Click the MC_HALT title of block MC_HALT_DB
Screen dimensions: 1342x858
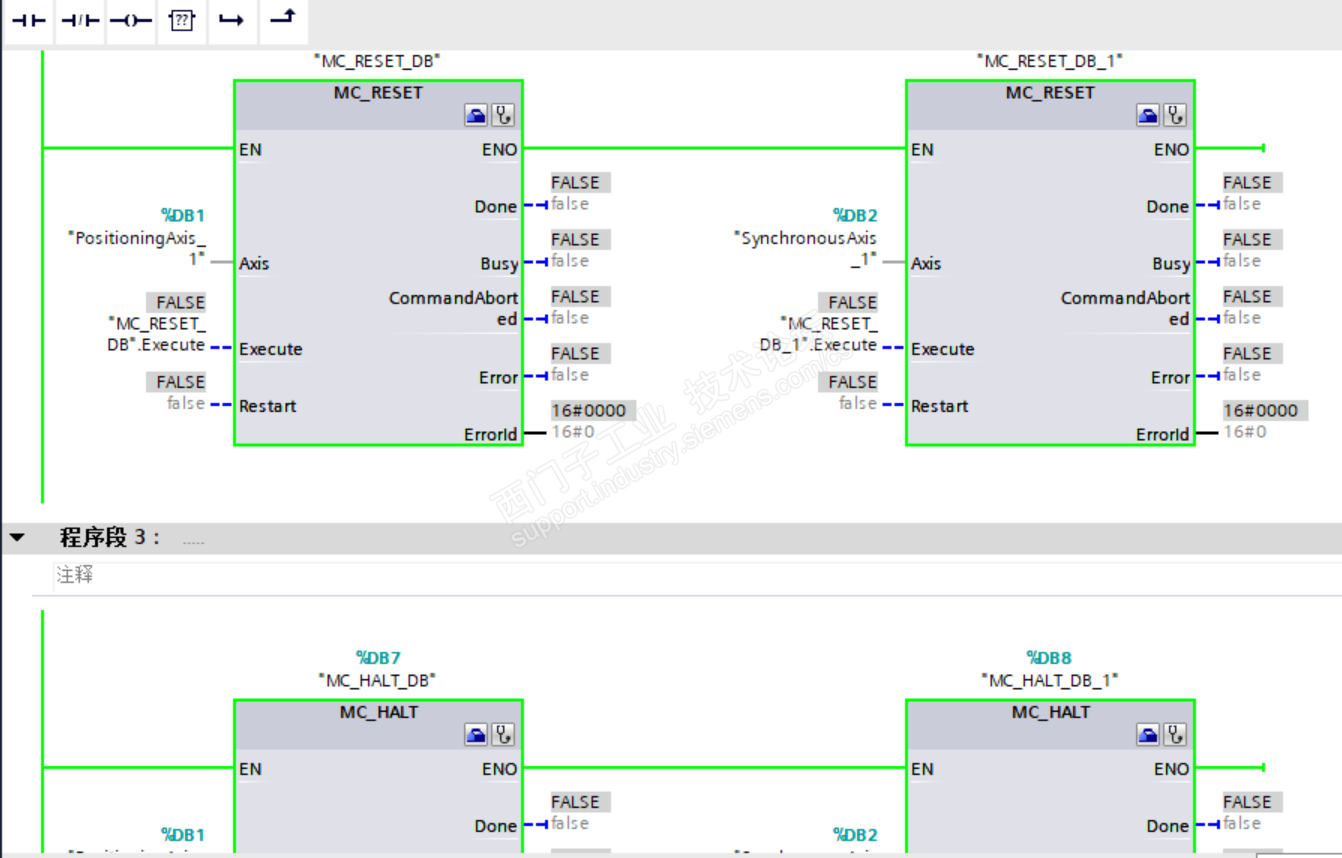[x=378, y=712]
